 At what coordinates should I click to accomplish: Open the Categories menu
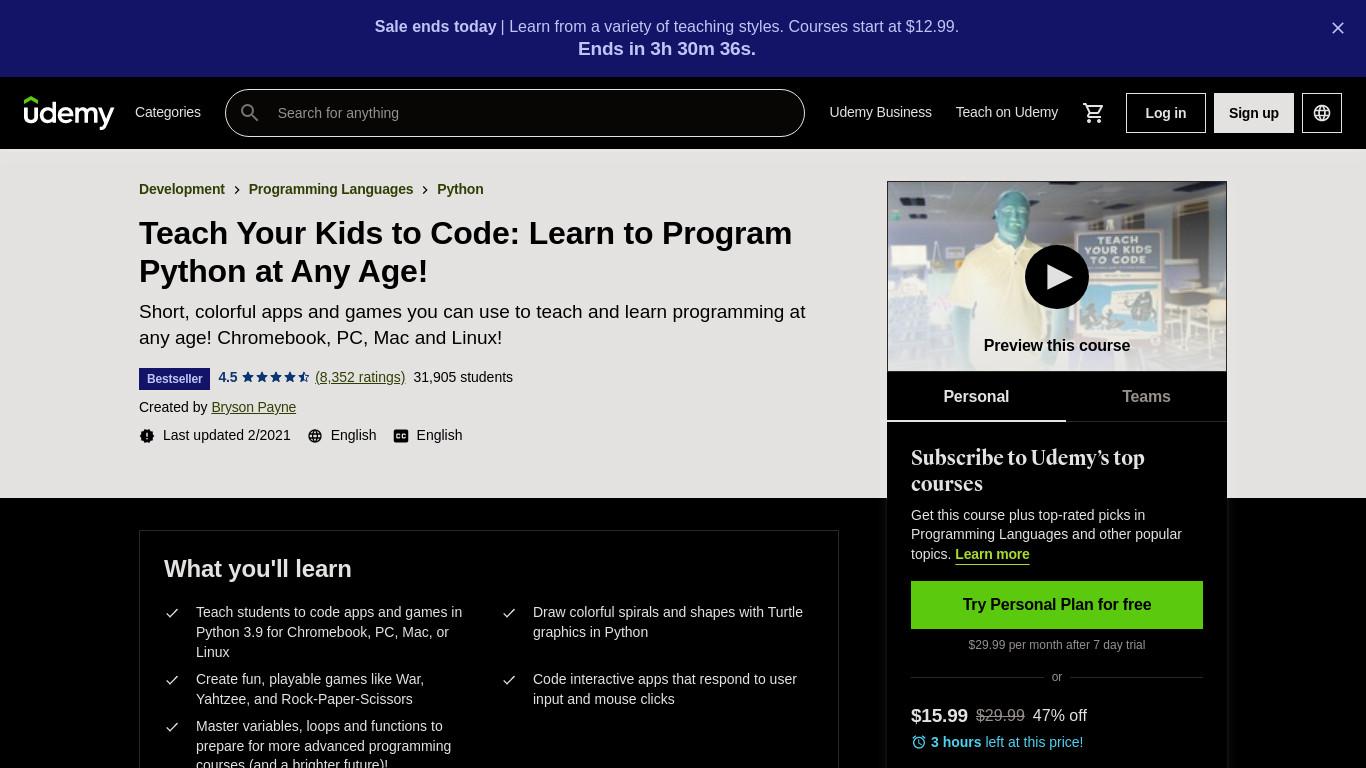(168, 112)
